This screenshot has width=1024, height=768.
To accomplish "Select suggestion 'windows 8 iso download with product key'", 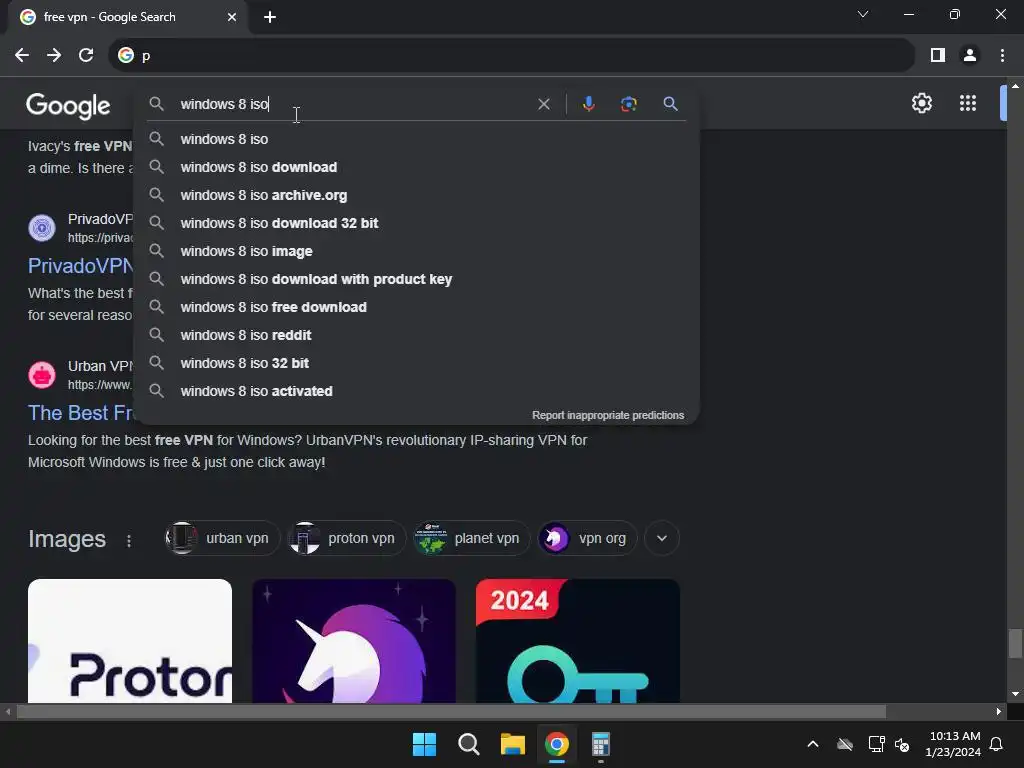I will (x=416, y=280).
